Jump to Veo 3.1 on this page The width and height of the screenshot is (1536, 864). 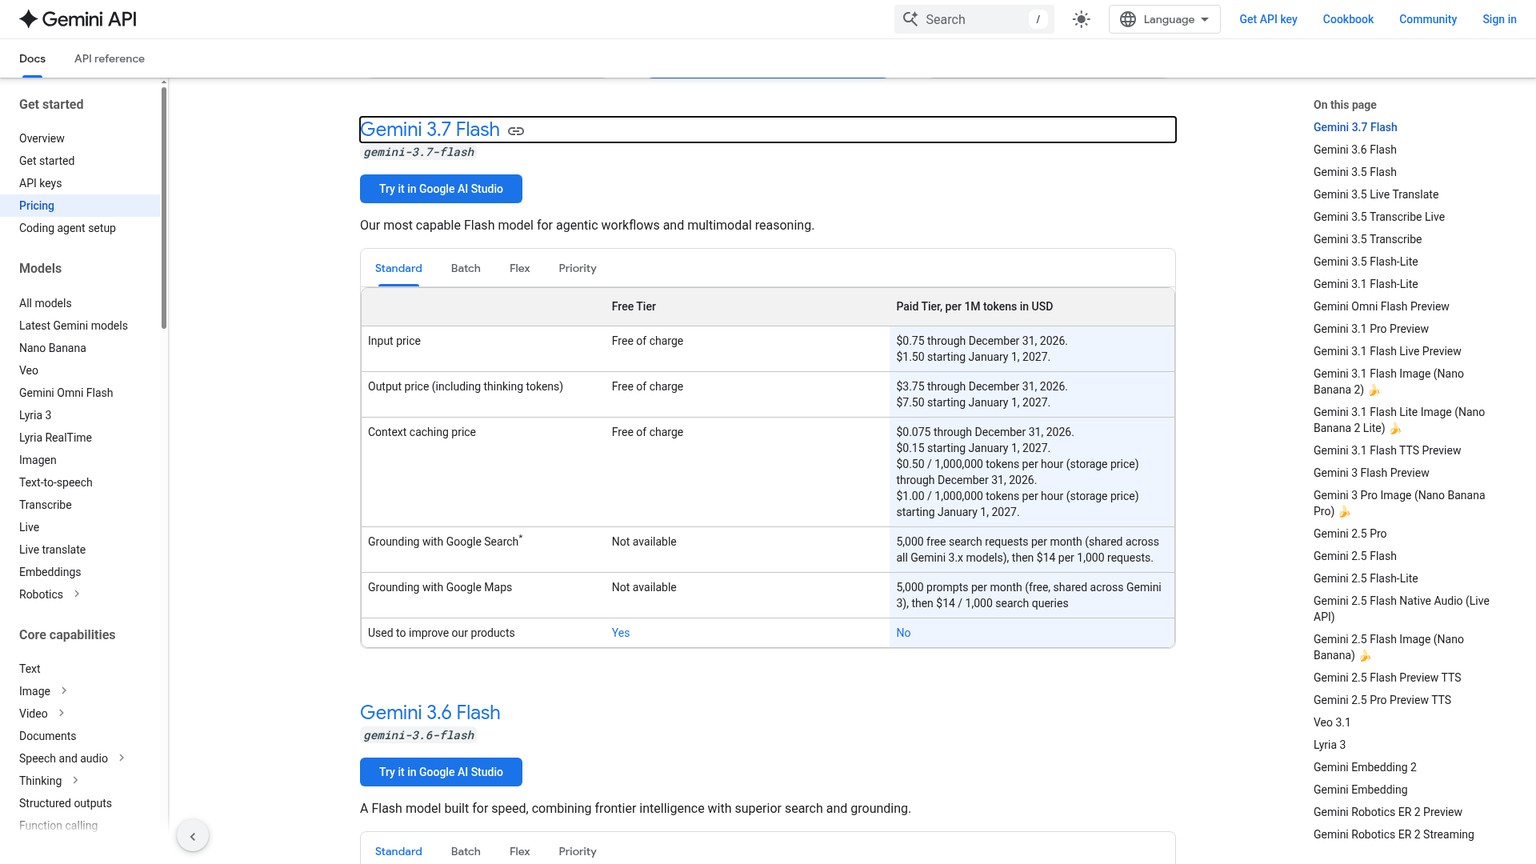click(x=1332, y=722)
